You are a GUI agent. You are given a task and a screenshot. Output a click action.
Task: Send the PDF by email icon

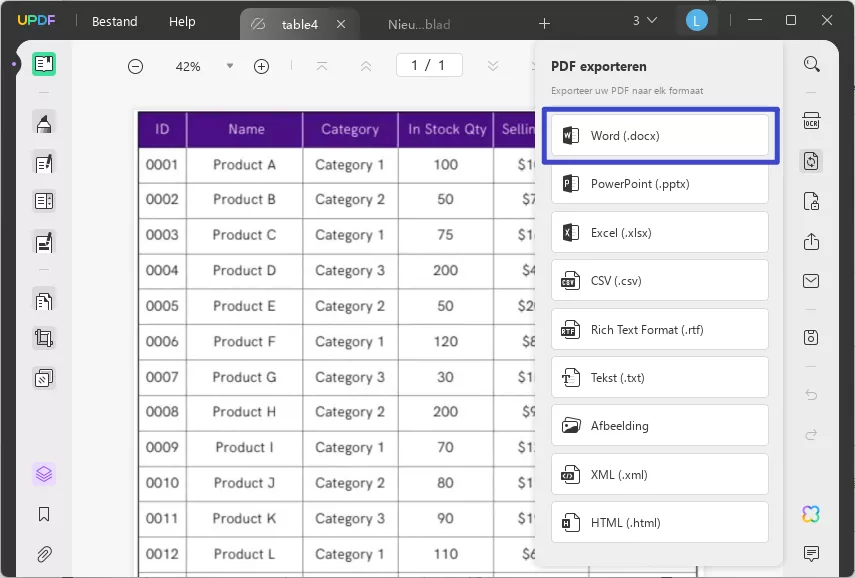point(811,281)
